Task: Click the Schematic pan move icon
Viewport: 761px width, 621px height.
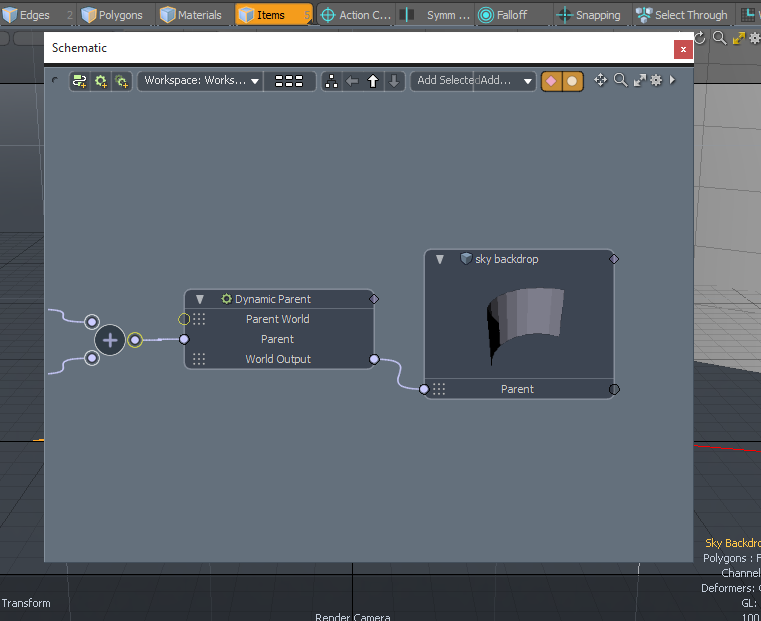Action: click(x=600, y=80)
